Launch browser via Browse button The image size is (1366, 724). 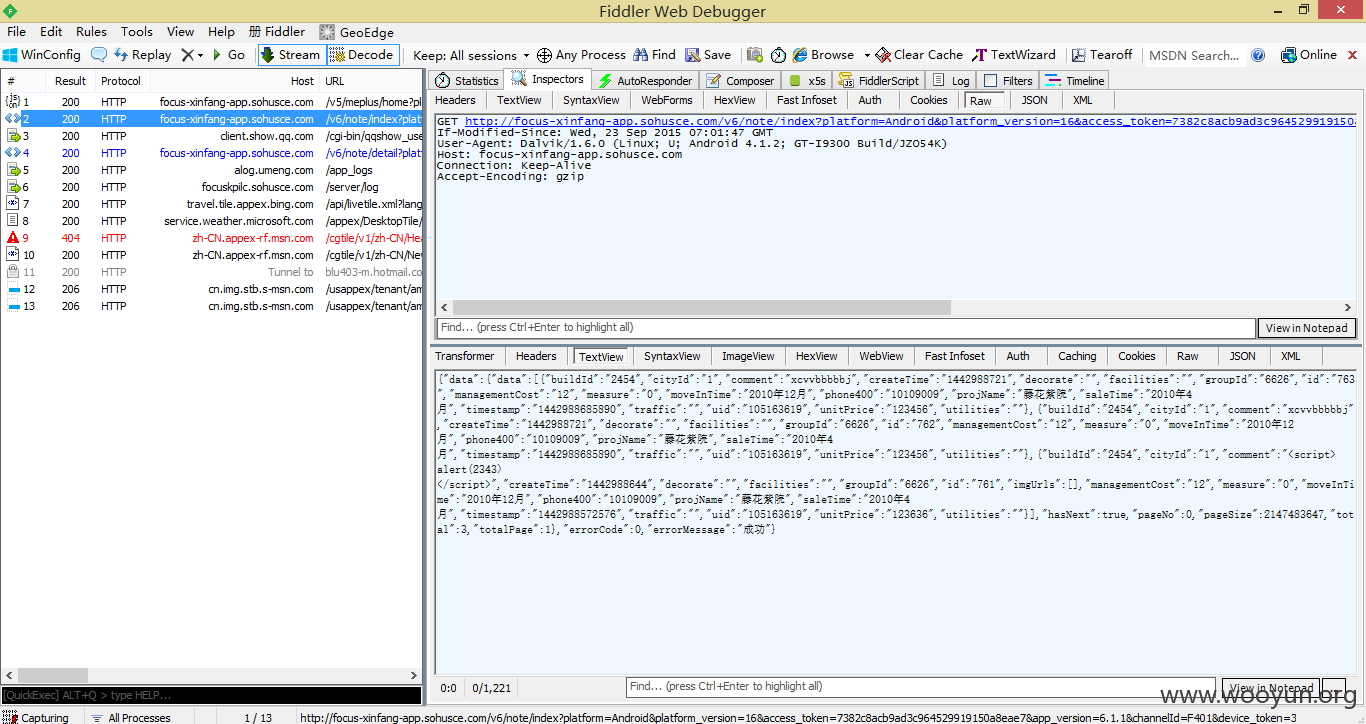pos(823,55)
